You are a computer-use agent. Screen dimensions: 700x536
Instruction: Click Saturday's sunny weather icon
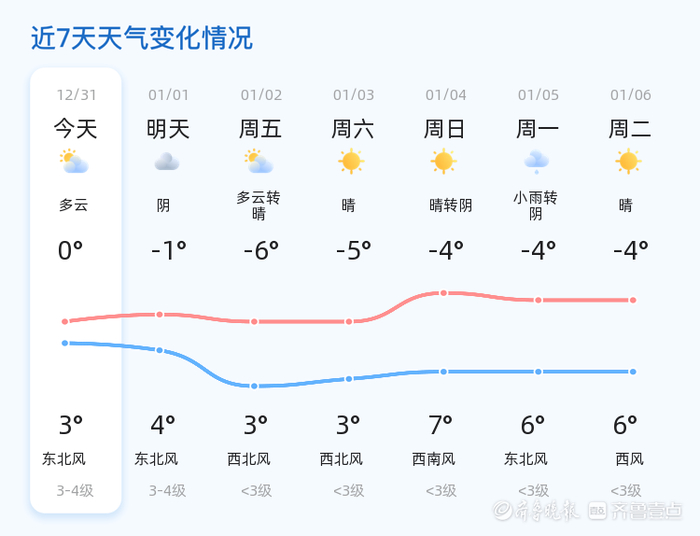[x=351, y=161]
